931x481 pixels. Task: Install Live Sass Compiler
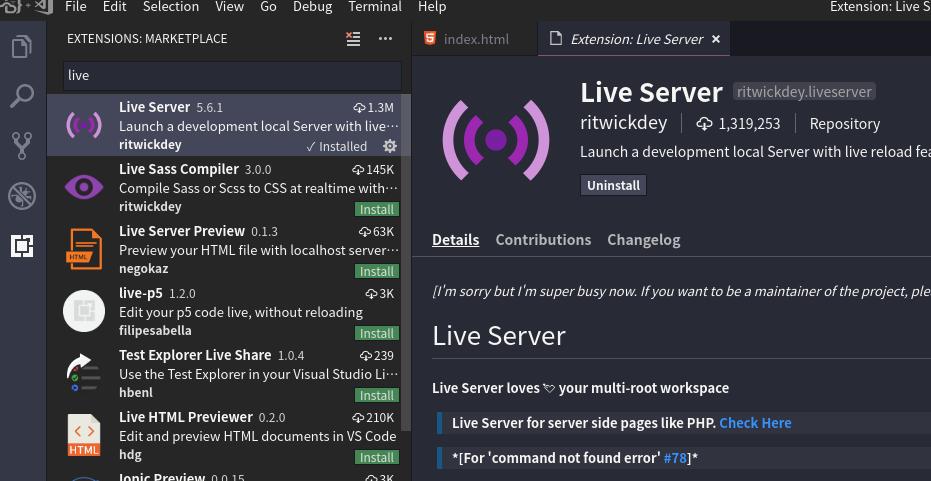[377, 210]
